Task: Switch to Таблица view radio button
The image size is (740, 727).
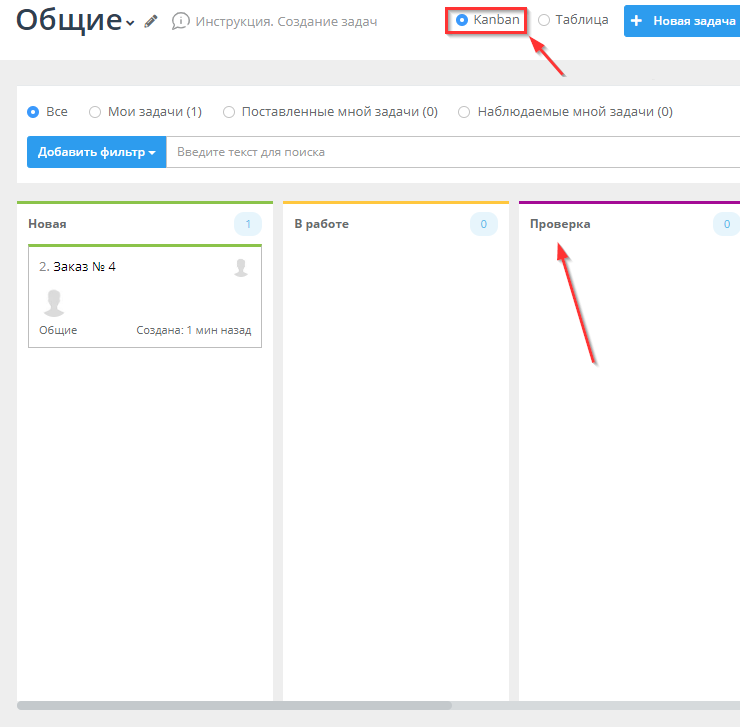Action: coord(544,20)
